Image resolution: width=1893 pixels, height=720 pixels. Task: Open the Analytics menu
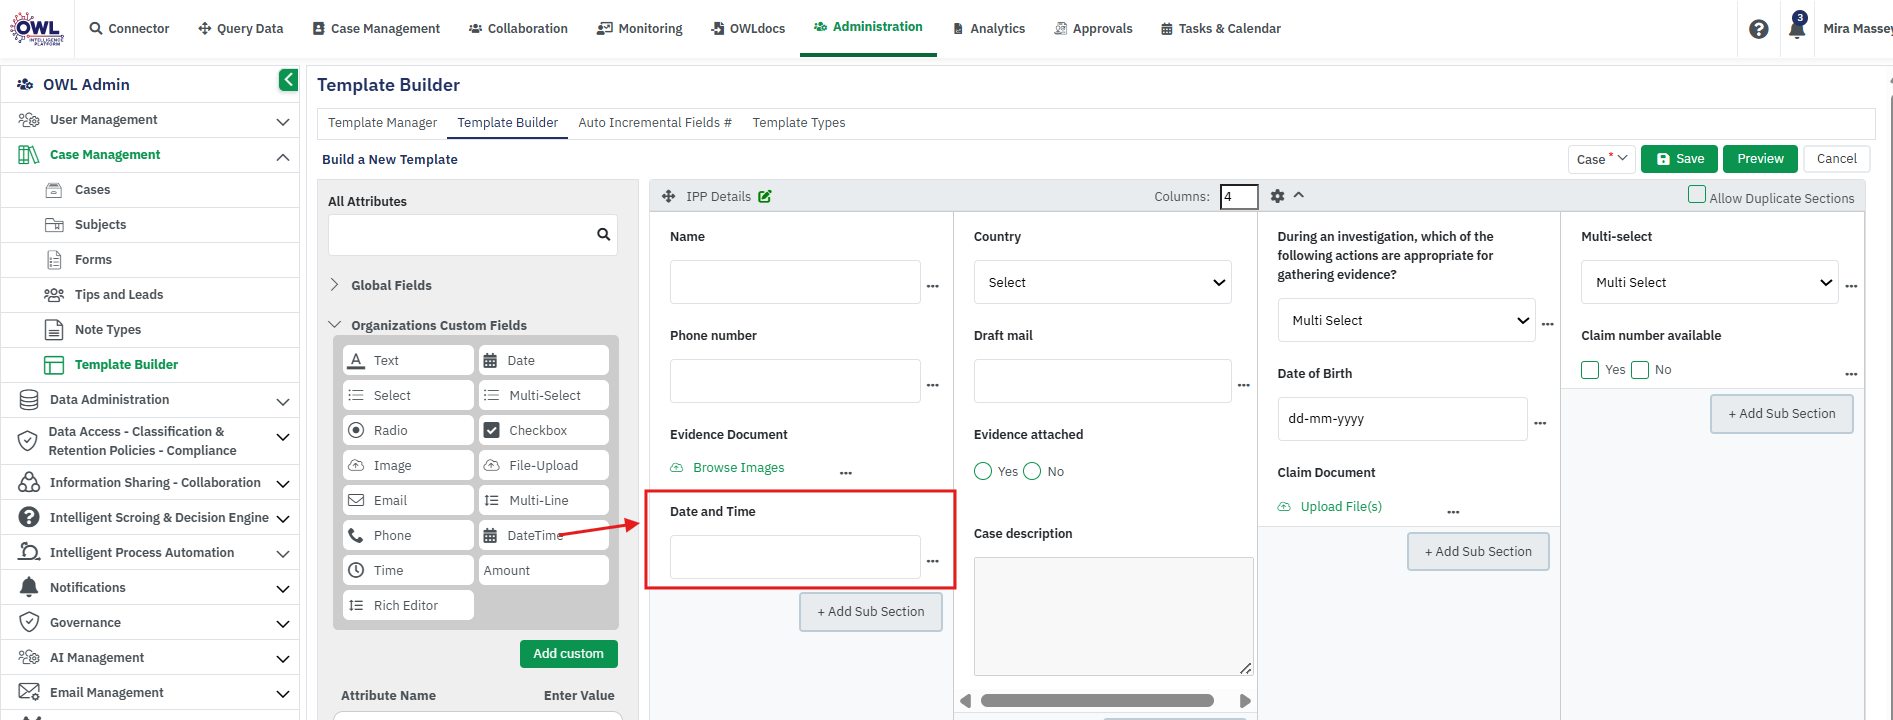pyautogui.click(x=988, y=28)
